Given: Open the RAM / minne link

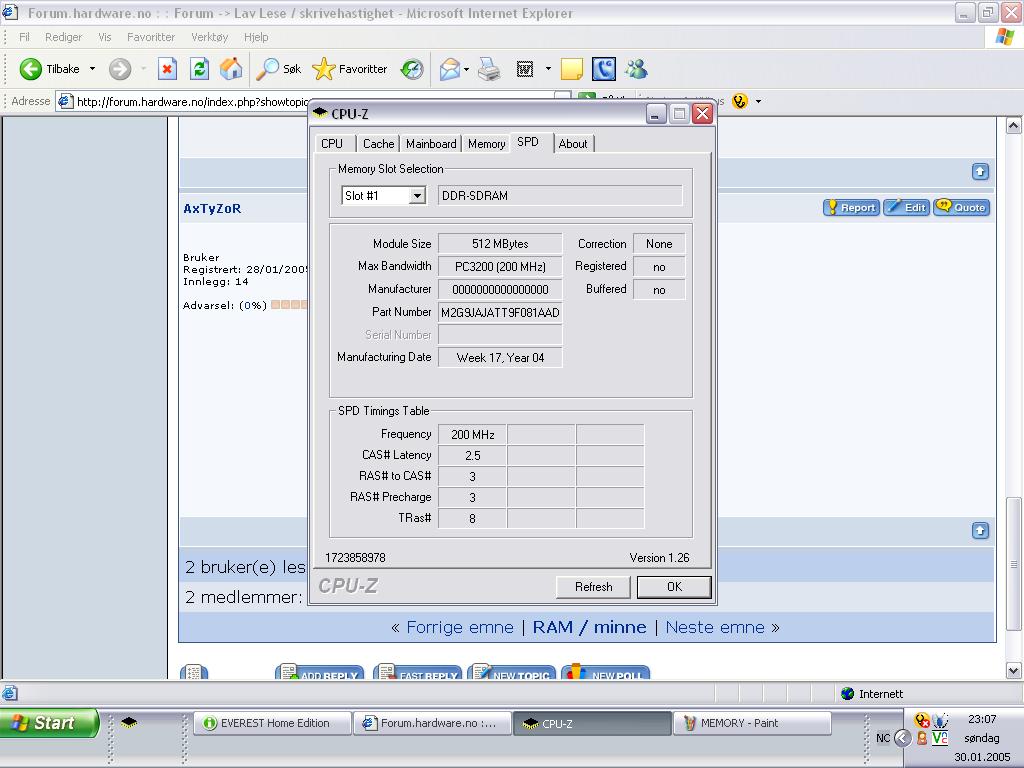Looking at the screenshot, I should click(589, 628).
